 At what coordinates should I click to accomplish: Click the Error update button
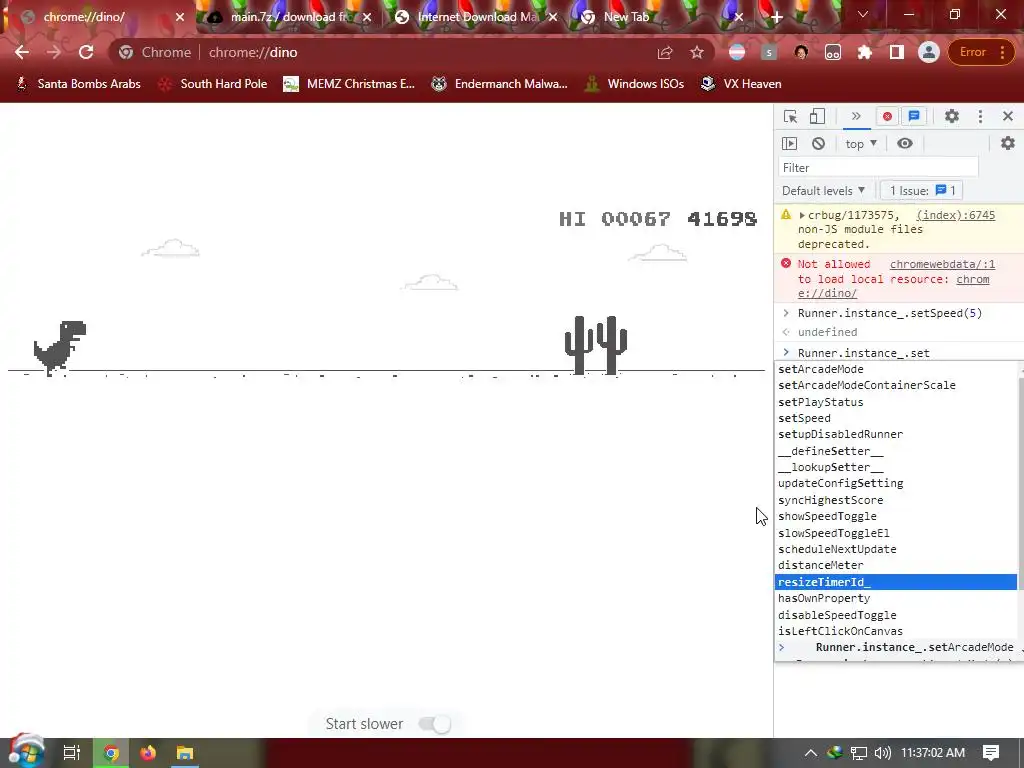click(x=972, y=52)
